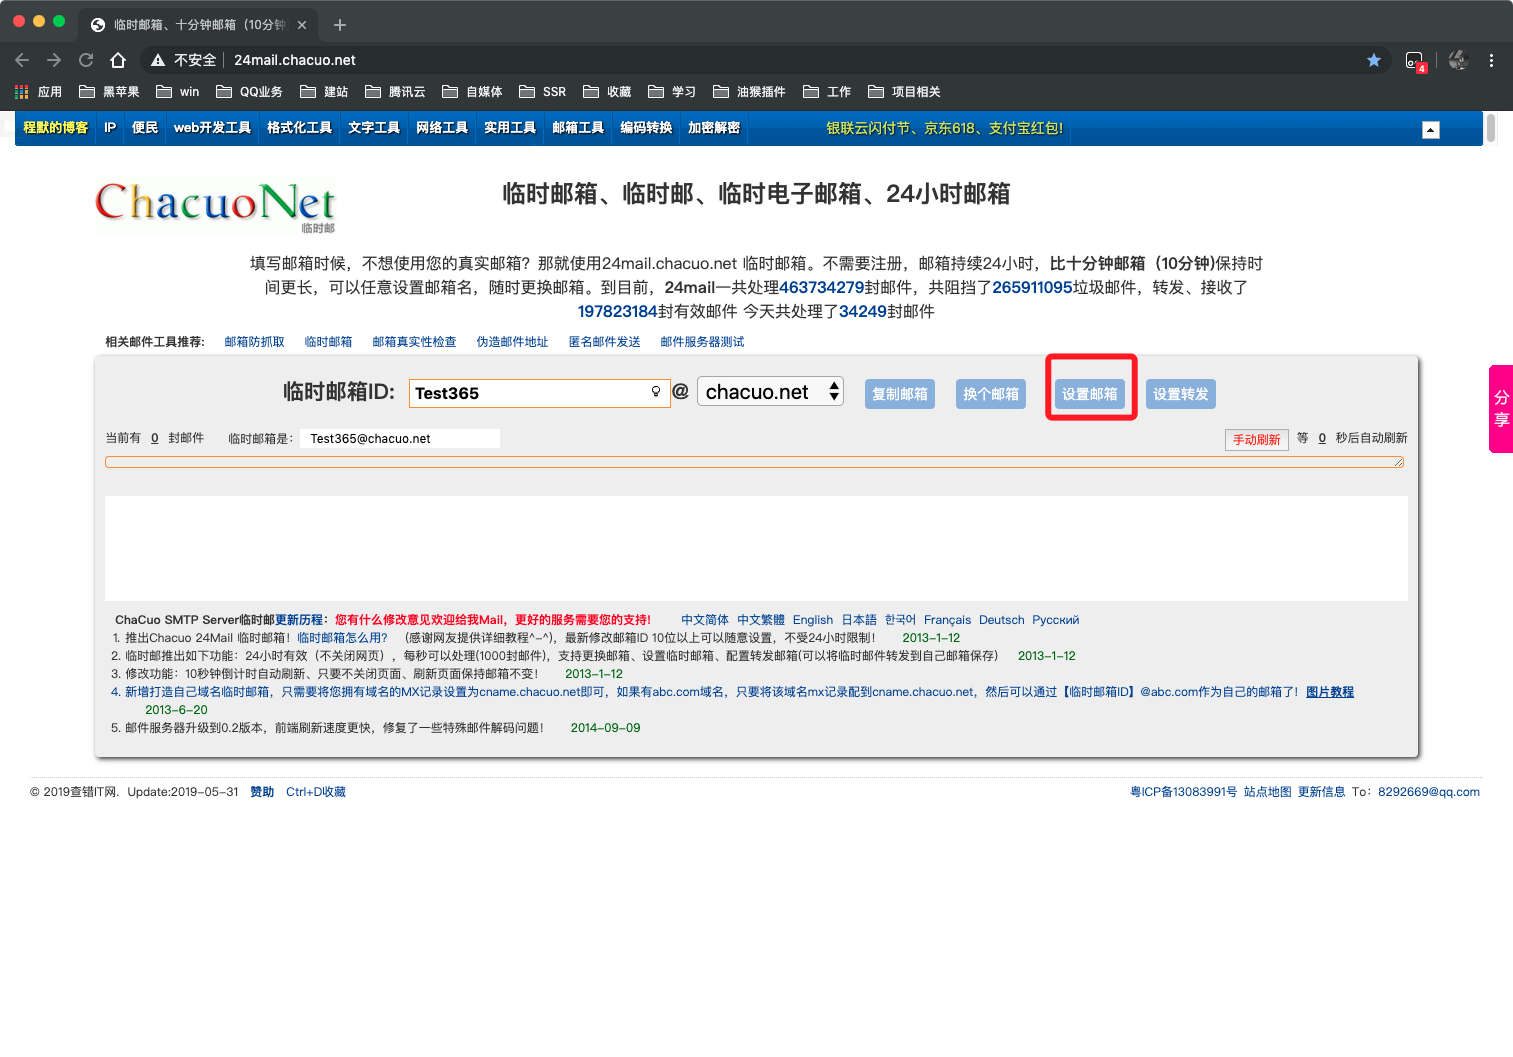The image size is (1513, 1057).
Task: Open the 匿名邮件发送 tool link
Action: click(x=604, y=342)
